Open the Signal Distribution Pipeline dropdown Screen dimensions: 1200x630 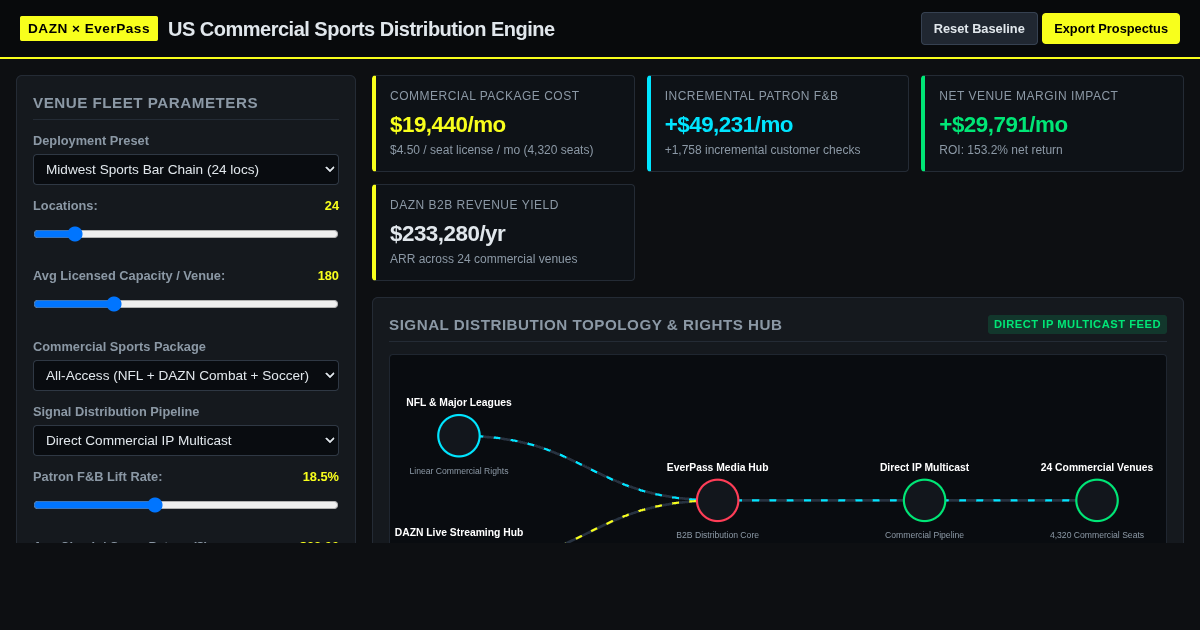[x=186, y=440]
